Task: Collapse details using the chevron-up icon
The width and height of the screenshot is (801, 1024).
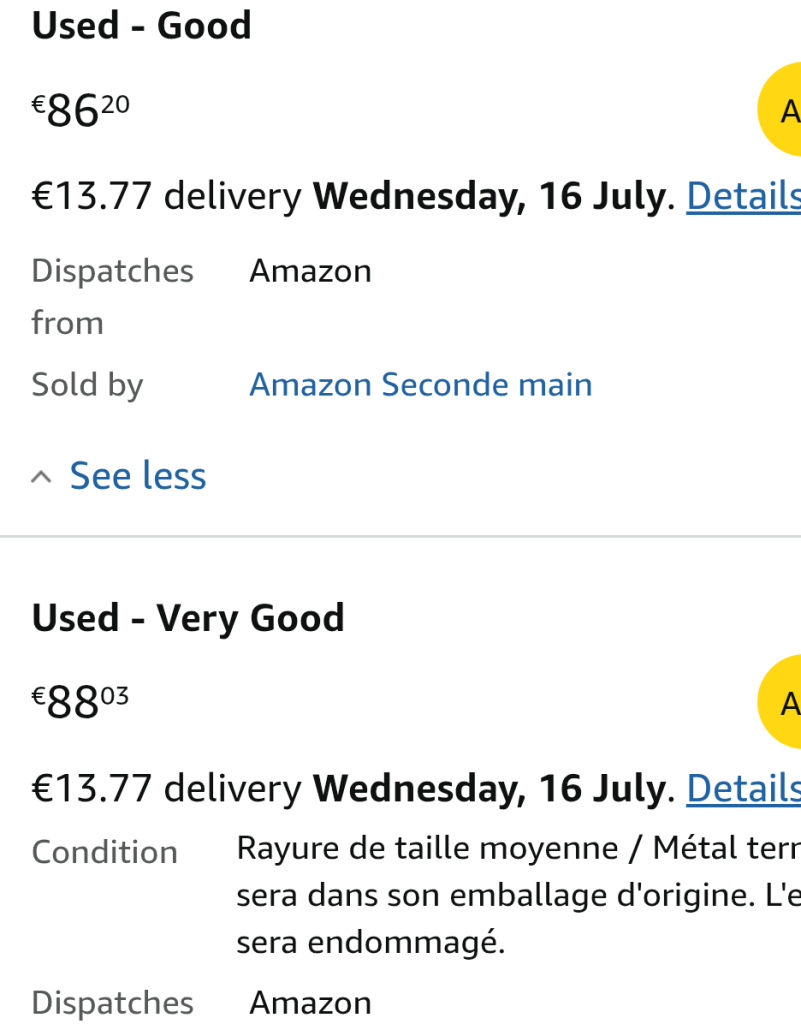Action: 41,477
